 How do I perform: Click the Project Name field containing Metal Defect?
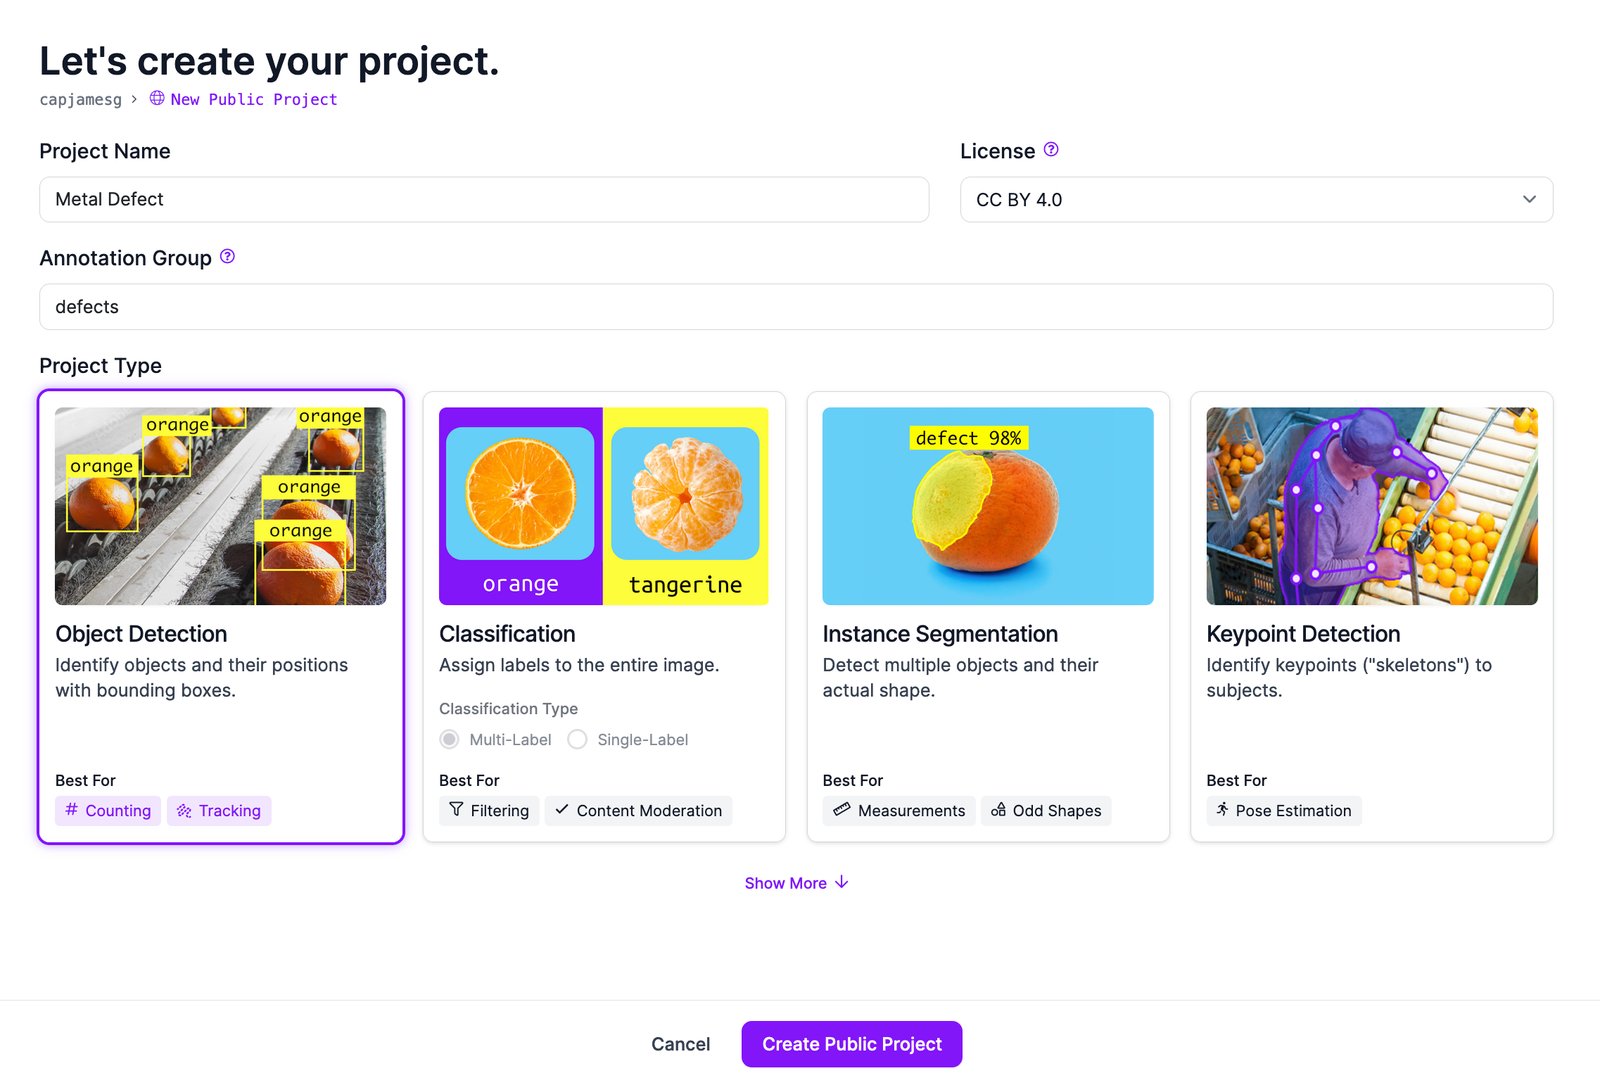tap(483, 199)
